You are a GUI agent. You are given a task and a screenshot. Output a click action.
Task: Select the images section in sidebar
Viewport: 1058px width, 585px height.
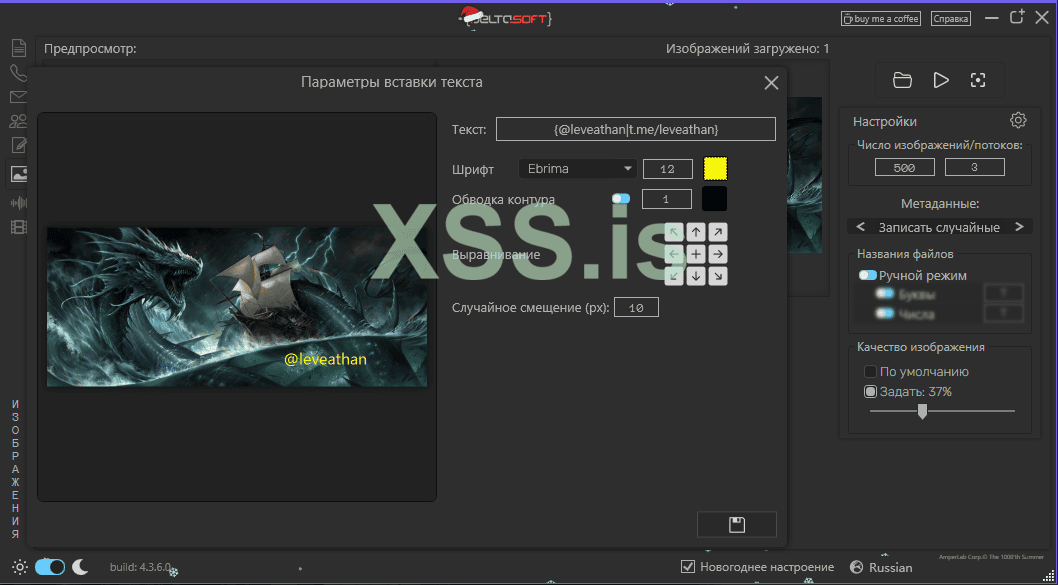(18, 174)
